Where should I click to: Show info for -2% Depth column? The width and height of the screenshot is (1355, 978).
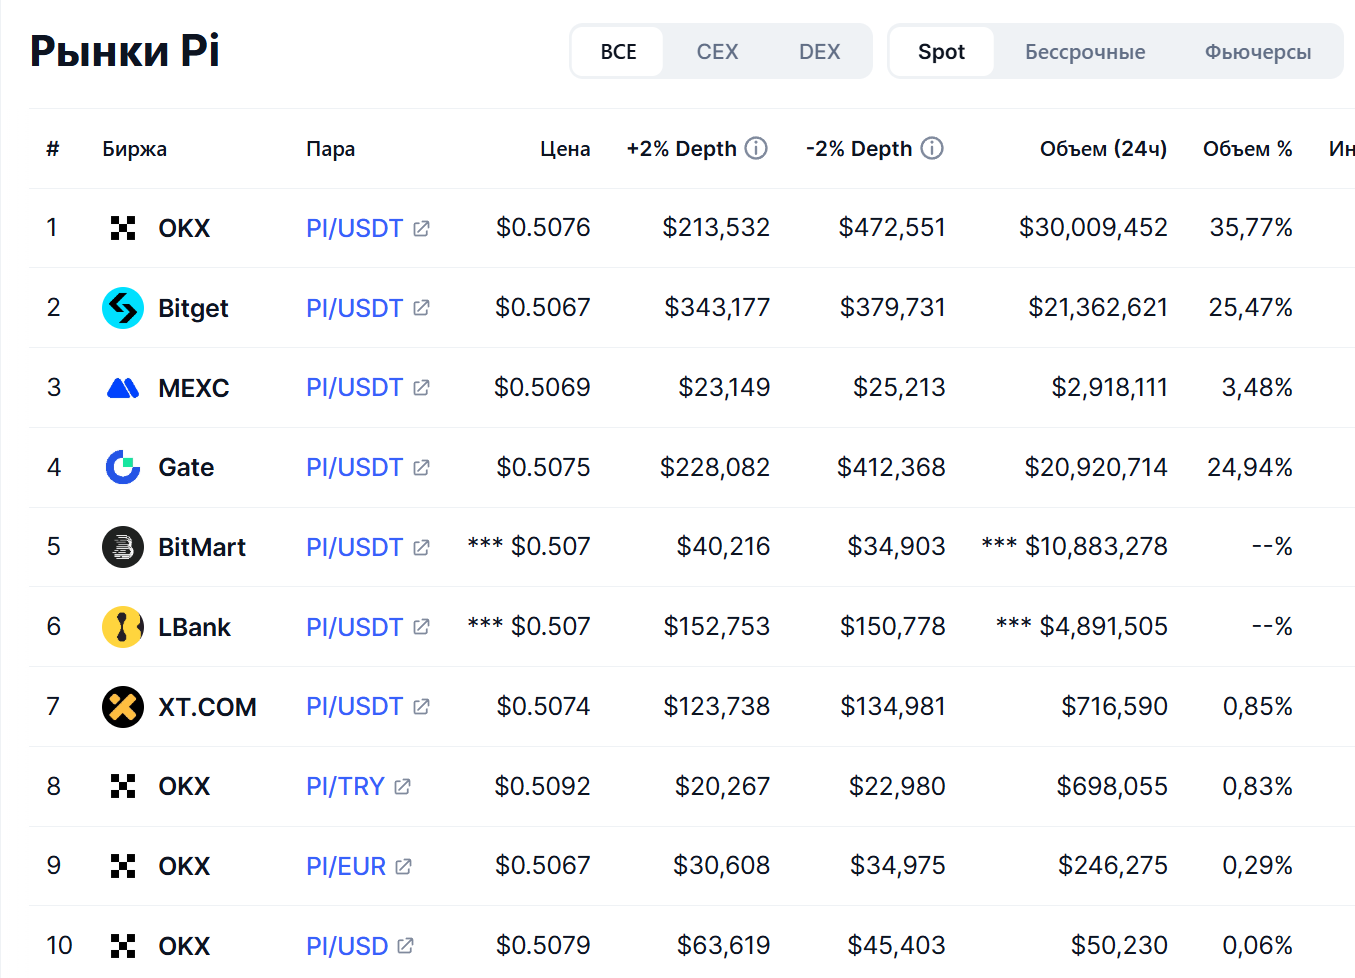(932, 148)
